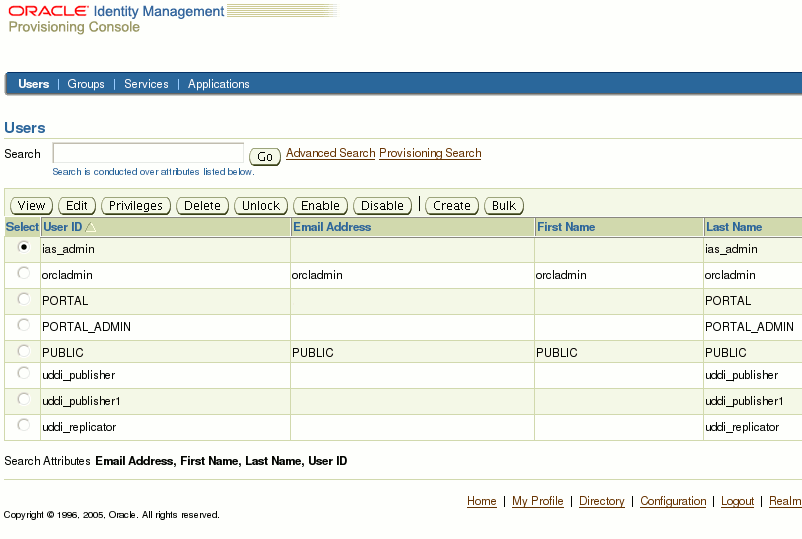Choose the uddi_publisher radio button
Screen dimensions: 802x539
click(24, 373)
